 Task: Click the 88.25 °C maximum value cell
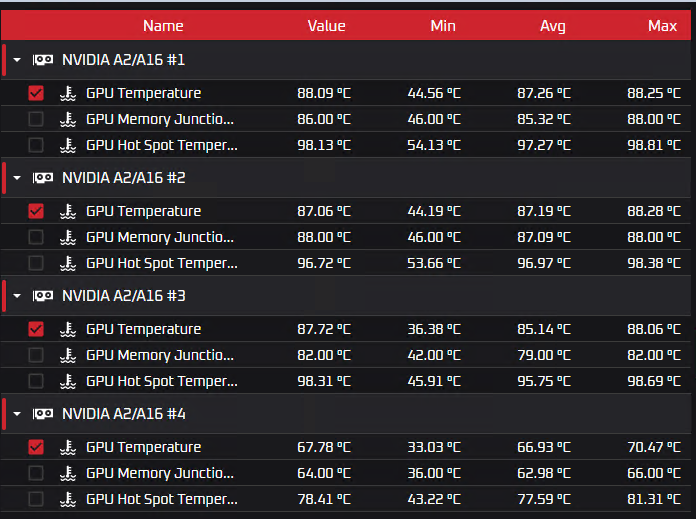654,93
